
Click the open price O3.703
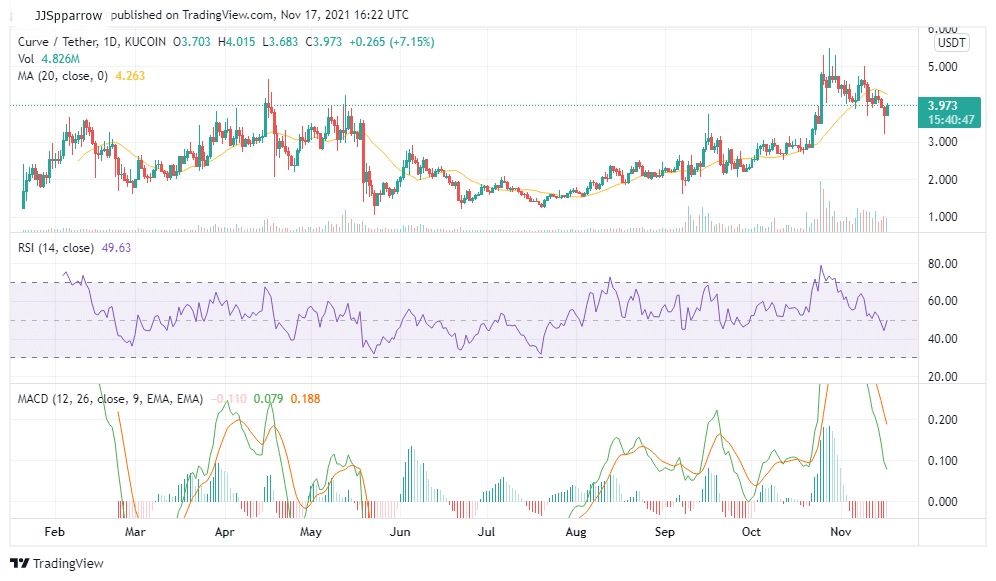pos(191,42)
